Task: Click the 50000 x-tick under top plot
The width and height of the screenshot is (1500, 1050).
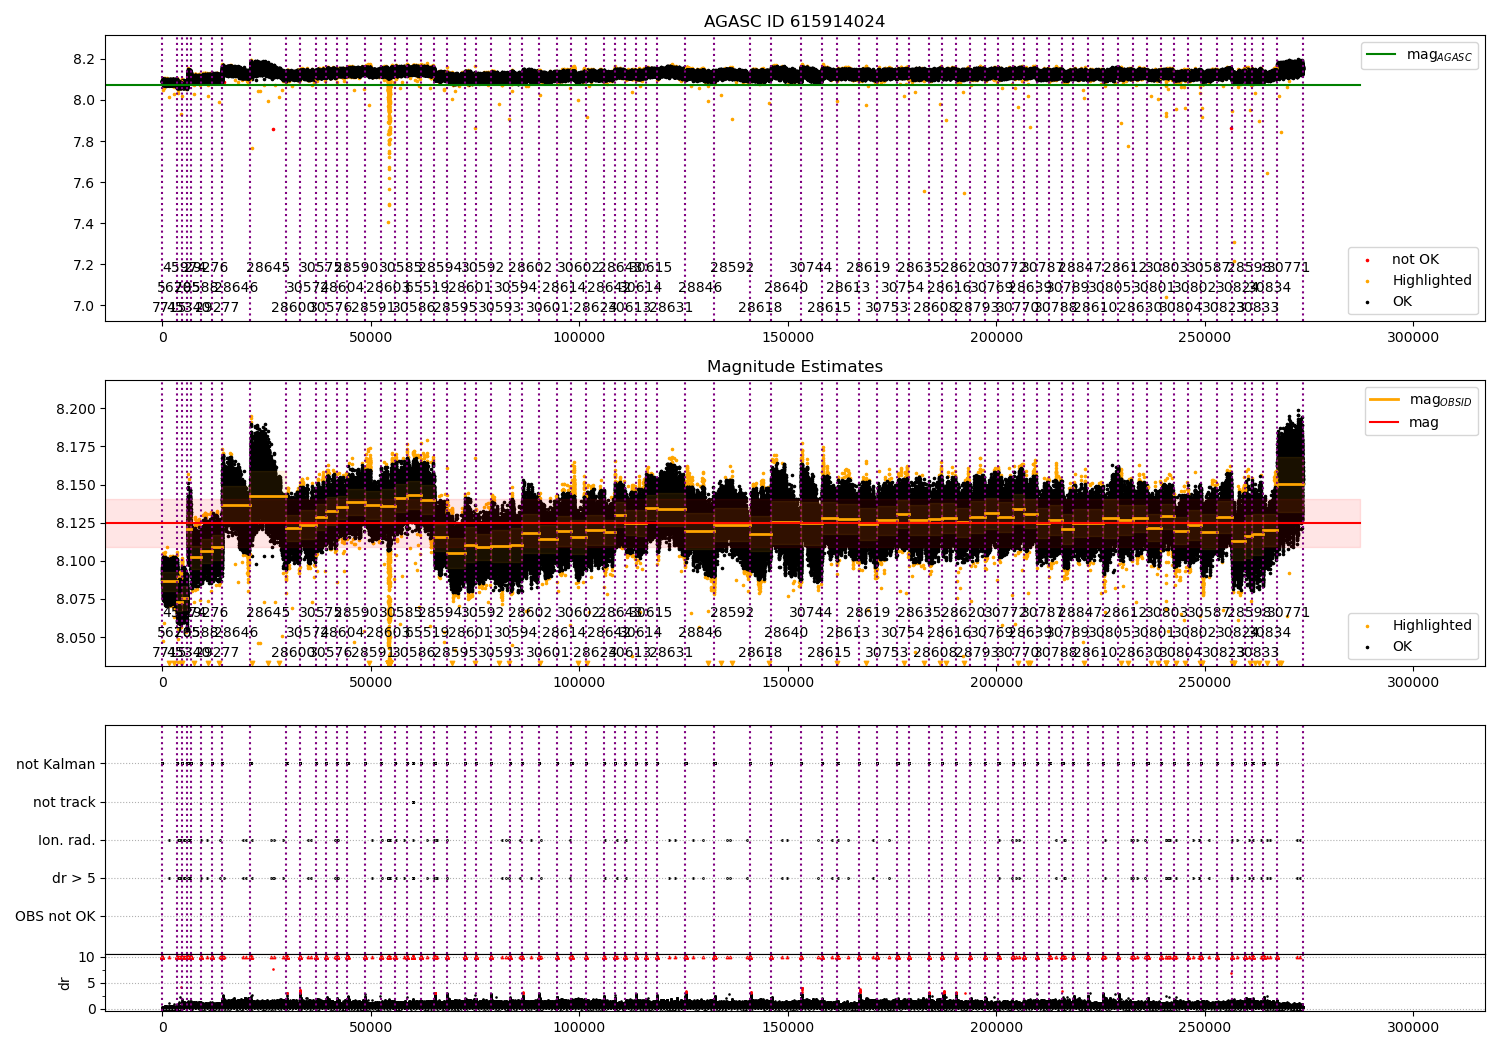Action: [x=371, y=338]
